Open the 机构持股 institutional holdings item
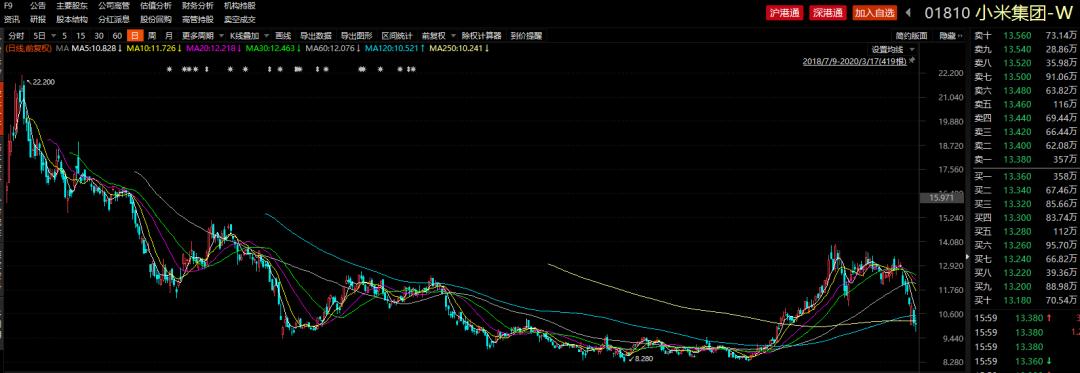This screenshot has width=1080, height=373. pos(240,6)
